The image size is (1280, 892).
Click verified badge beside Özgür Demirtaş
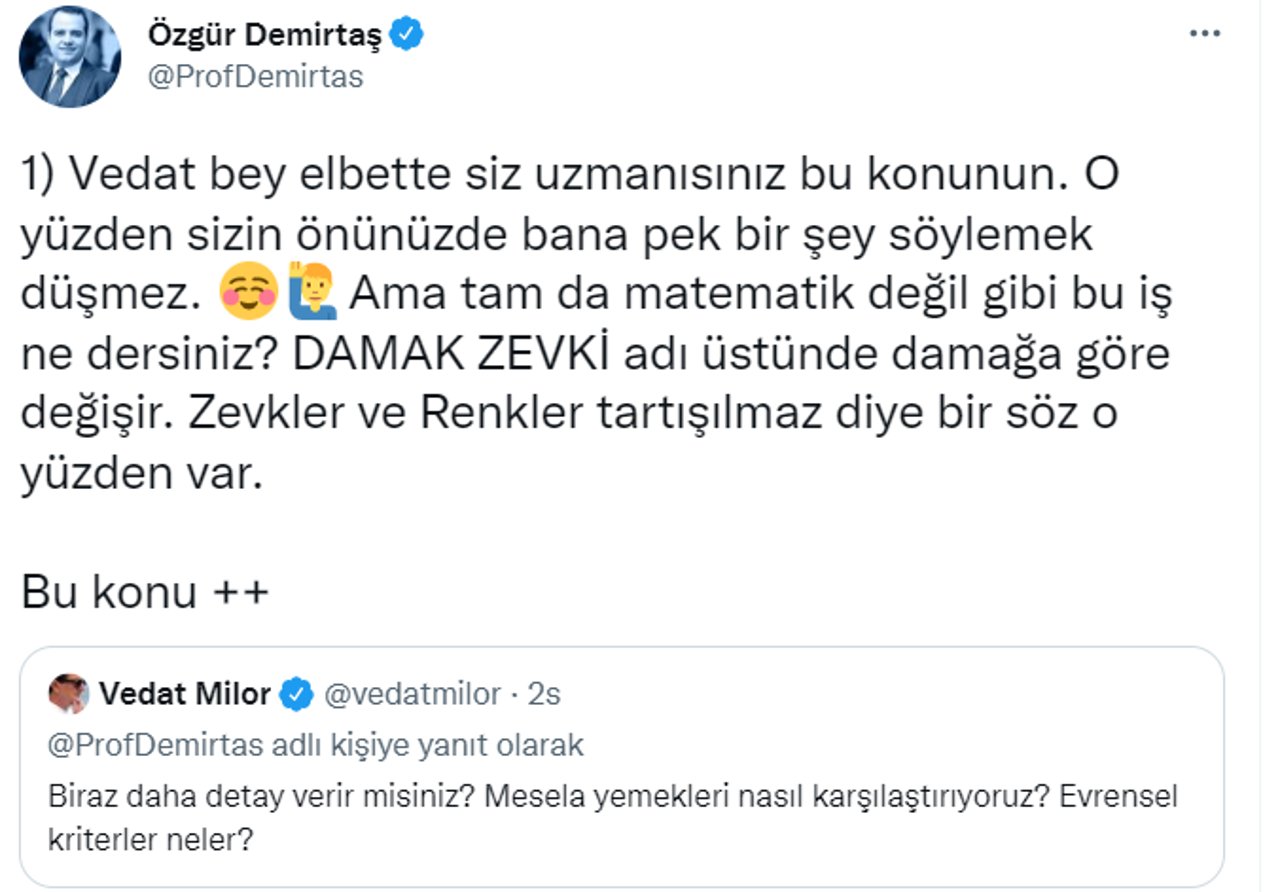point(407,35)
